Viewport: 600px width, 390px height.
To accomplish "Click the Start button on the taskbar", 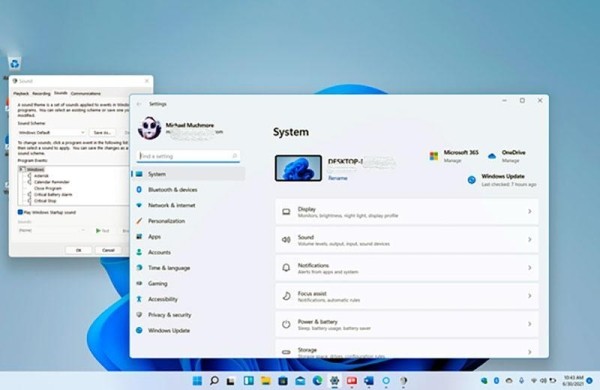I will coord(197,380).
